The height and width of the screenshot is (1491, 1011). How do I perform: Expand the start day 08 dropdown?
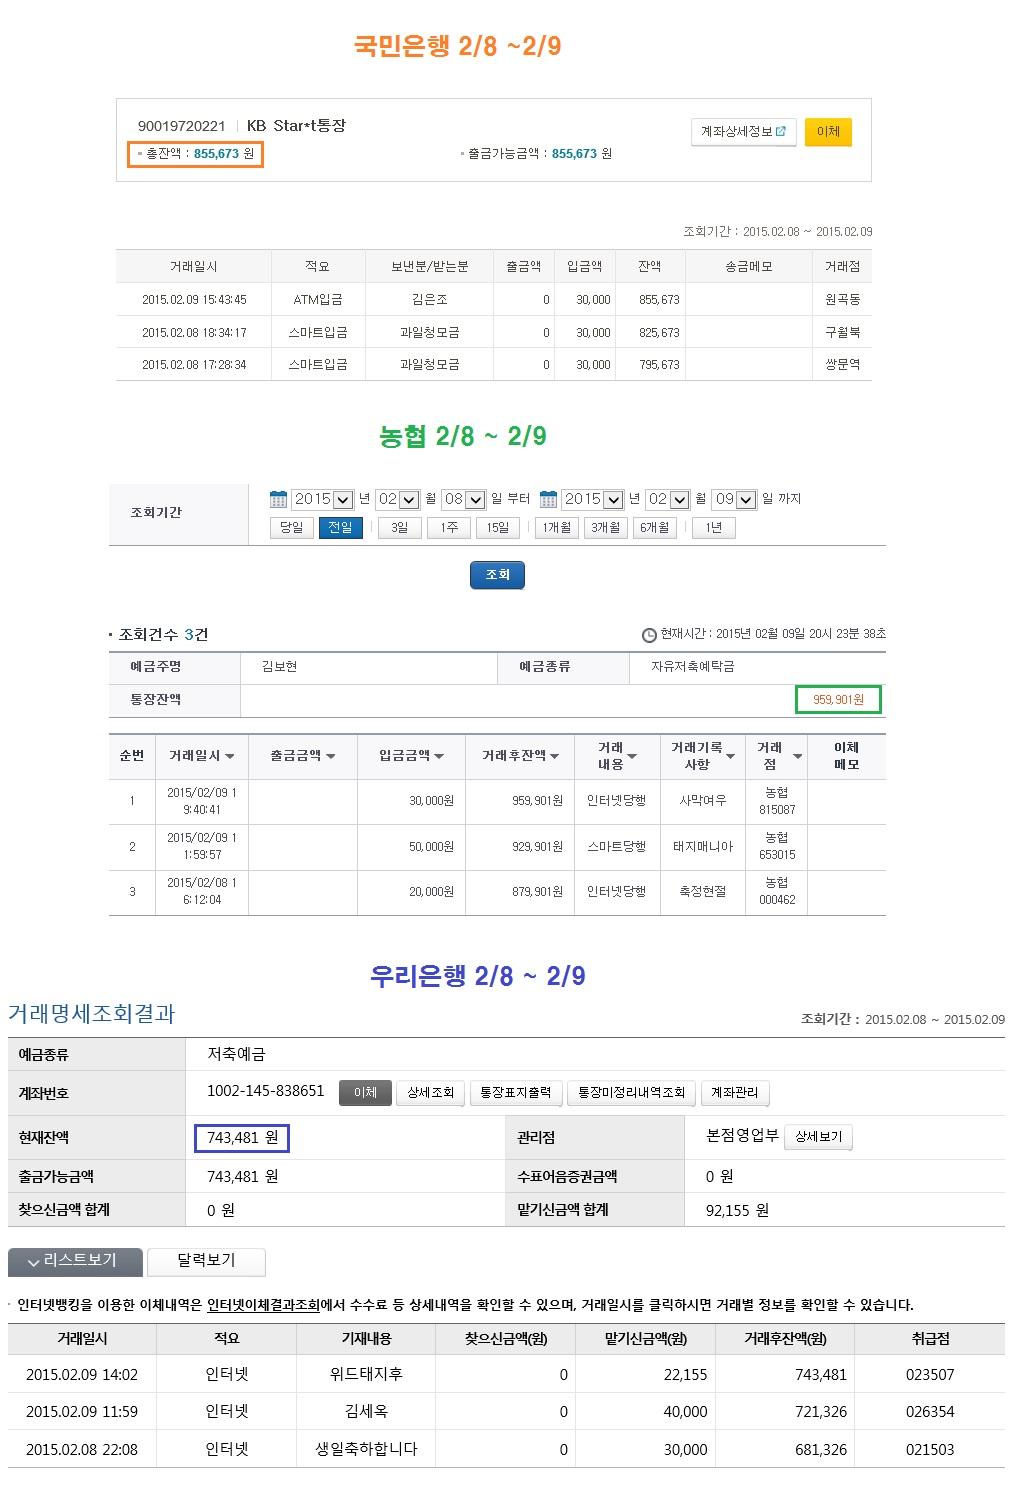pos(475,500)
